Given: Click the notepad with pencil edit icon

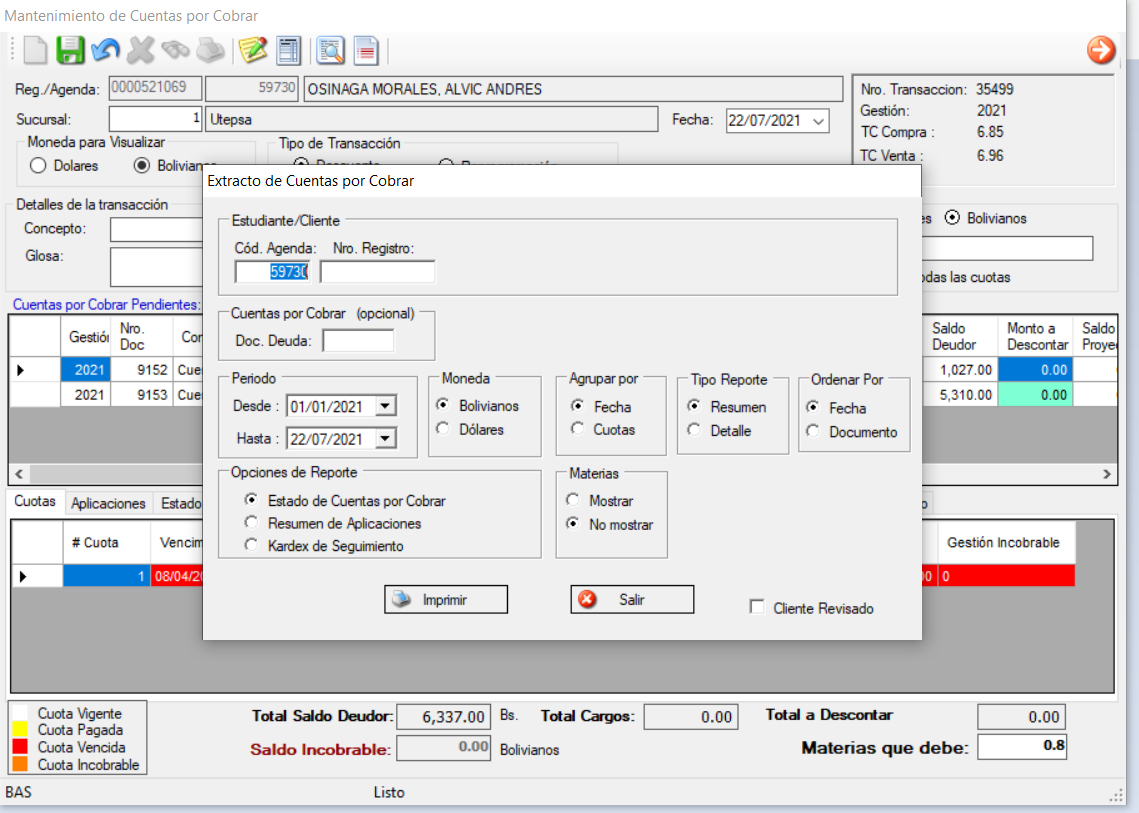Looking at the screenshot, I should point(253,50).
